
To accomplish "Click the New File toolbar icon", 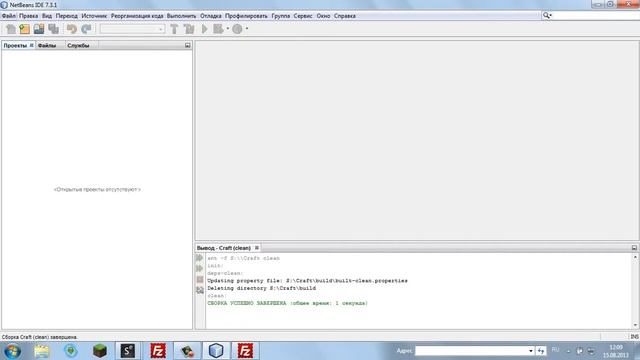I will pos(11,29).
